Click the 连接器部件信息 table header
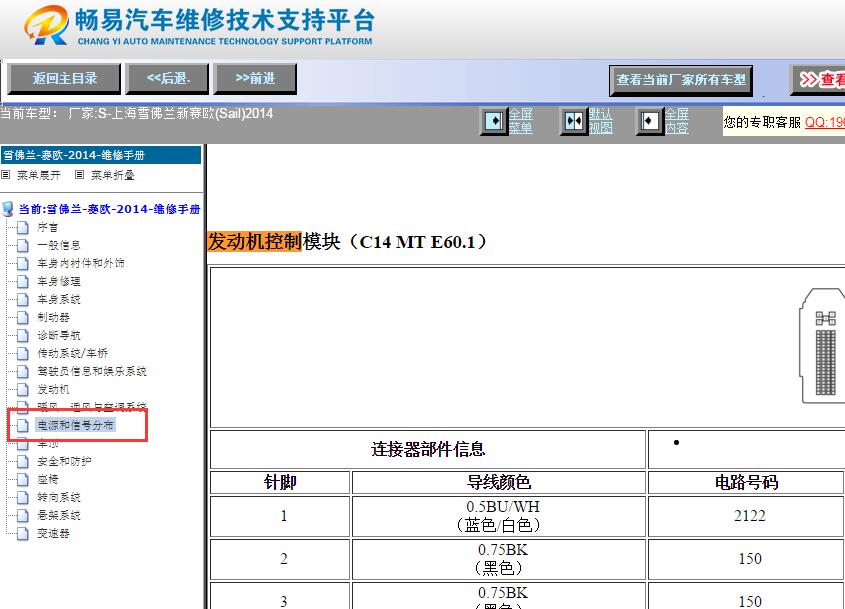Viewport: 845px width, 609px height. [x=428, y=449]
